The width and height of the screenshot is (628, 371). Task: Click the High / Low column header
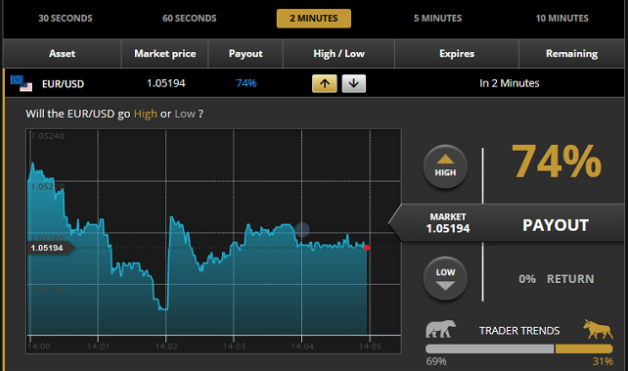tap(339, 54)
